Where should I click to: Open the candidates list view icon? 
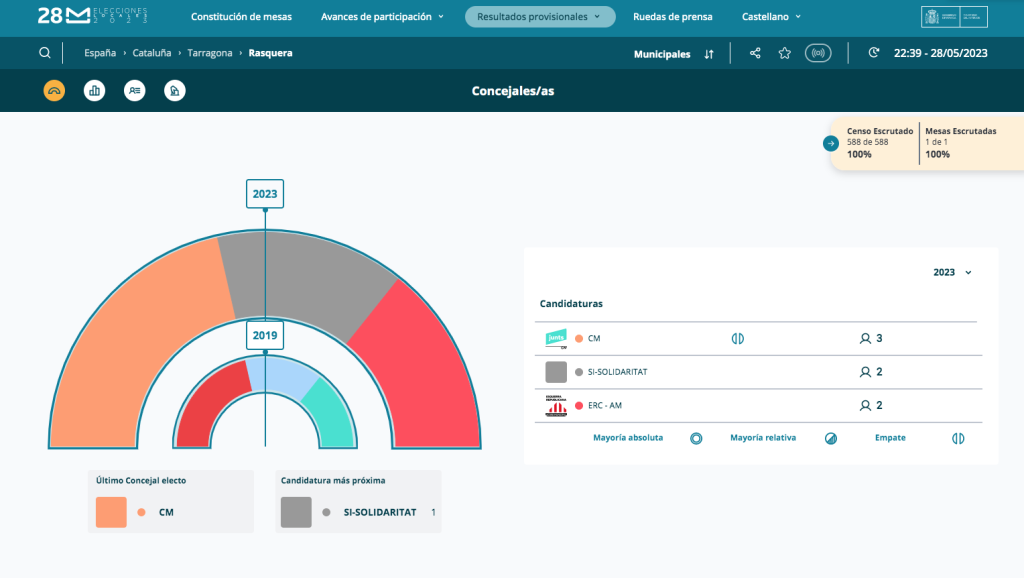click(x=135, y=91)
